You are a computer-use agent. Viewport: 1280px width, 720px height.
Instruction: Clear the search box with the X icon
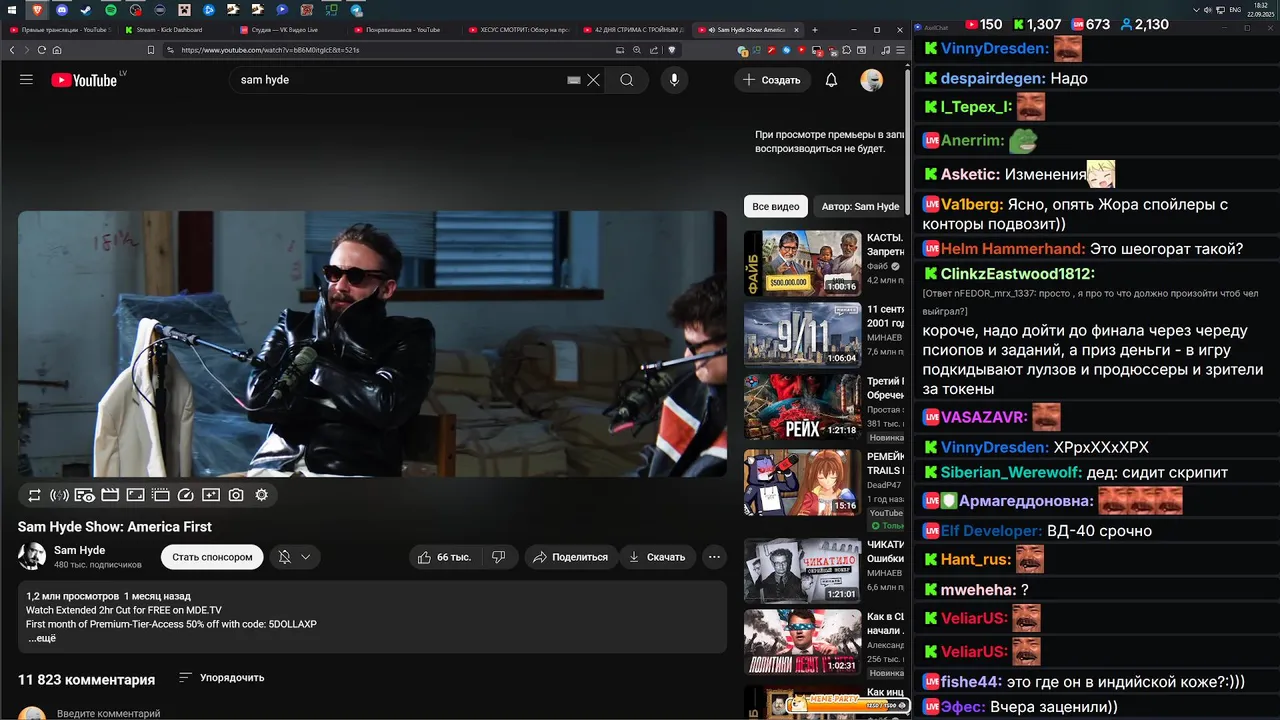[x=593, y=80]
